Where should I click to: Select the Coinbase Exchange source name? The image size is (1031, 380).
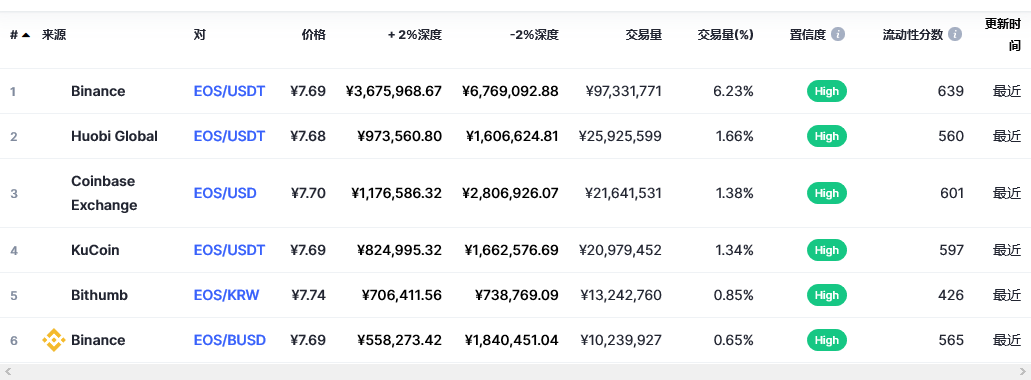pyautogui.click(x=105, y=193)
